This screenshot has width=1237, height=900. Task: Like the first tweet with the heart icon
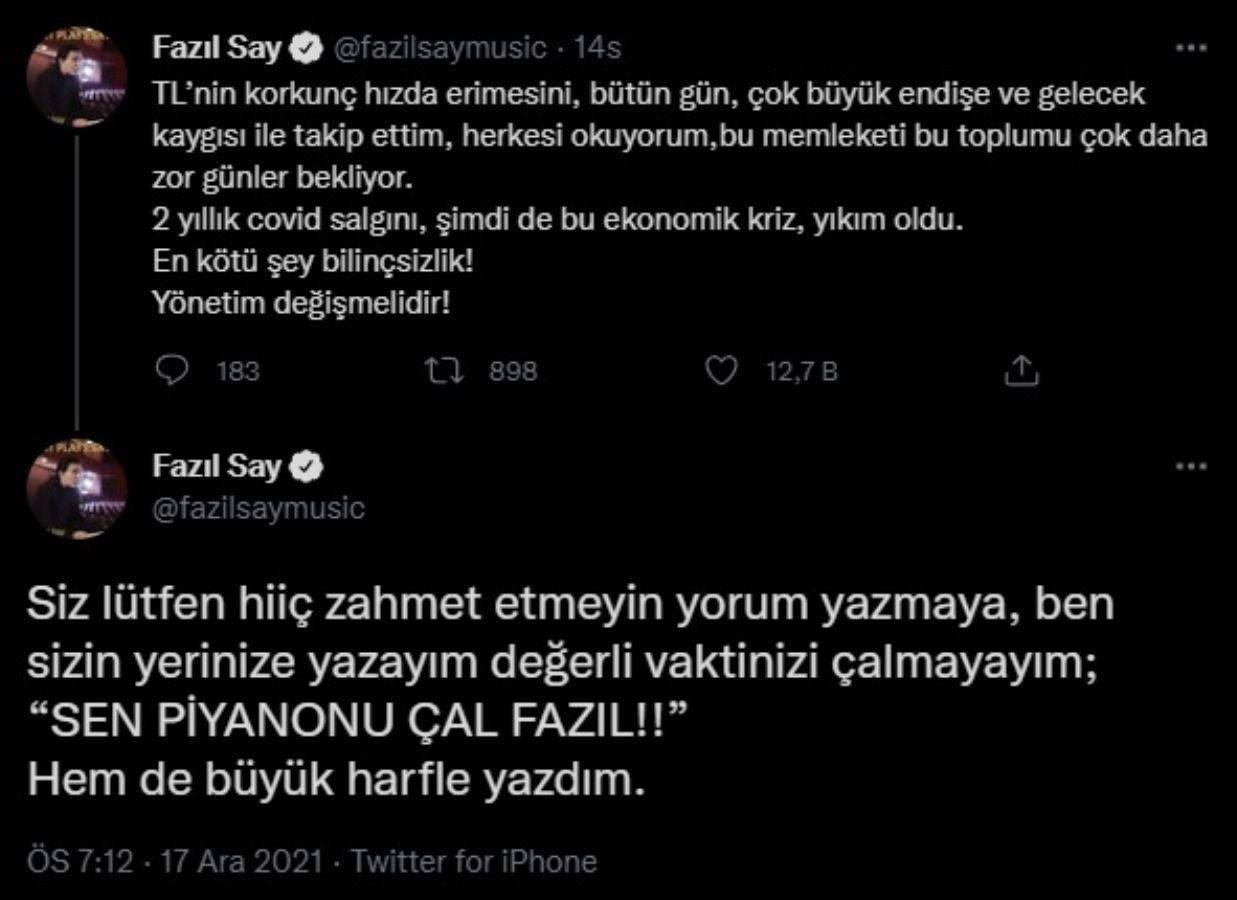click(721, 371)
